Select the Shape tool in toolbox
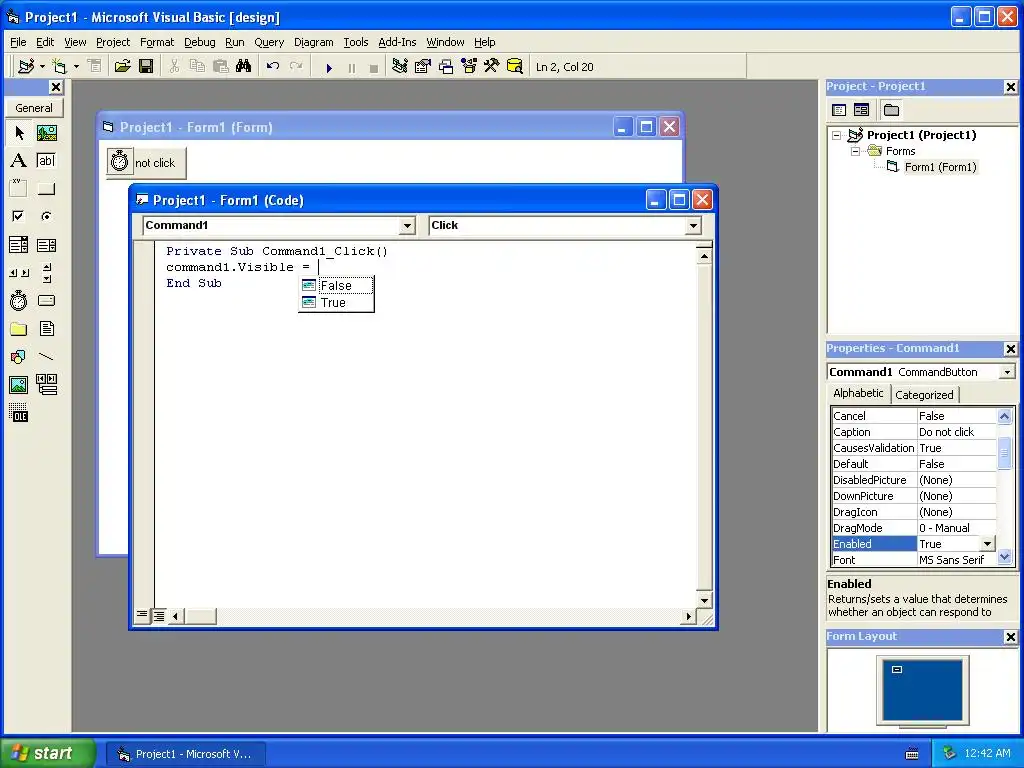 pyautogui.click(x=19, y=357)
